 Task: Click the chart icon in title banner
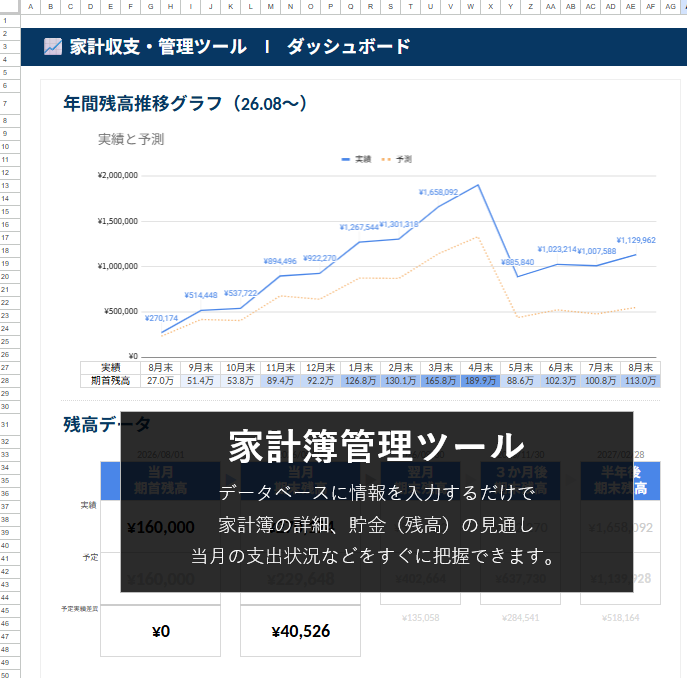[53, 46]
